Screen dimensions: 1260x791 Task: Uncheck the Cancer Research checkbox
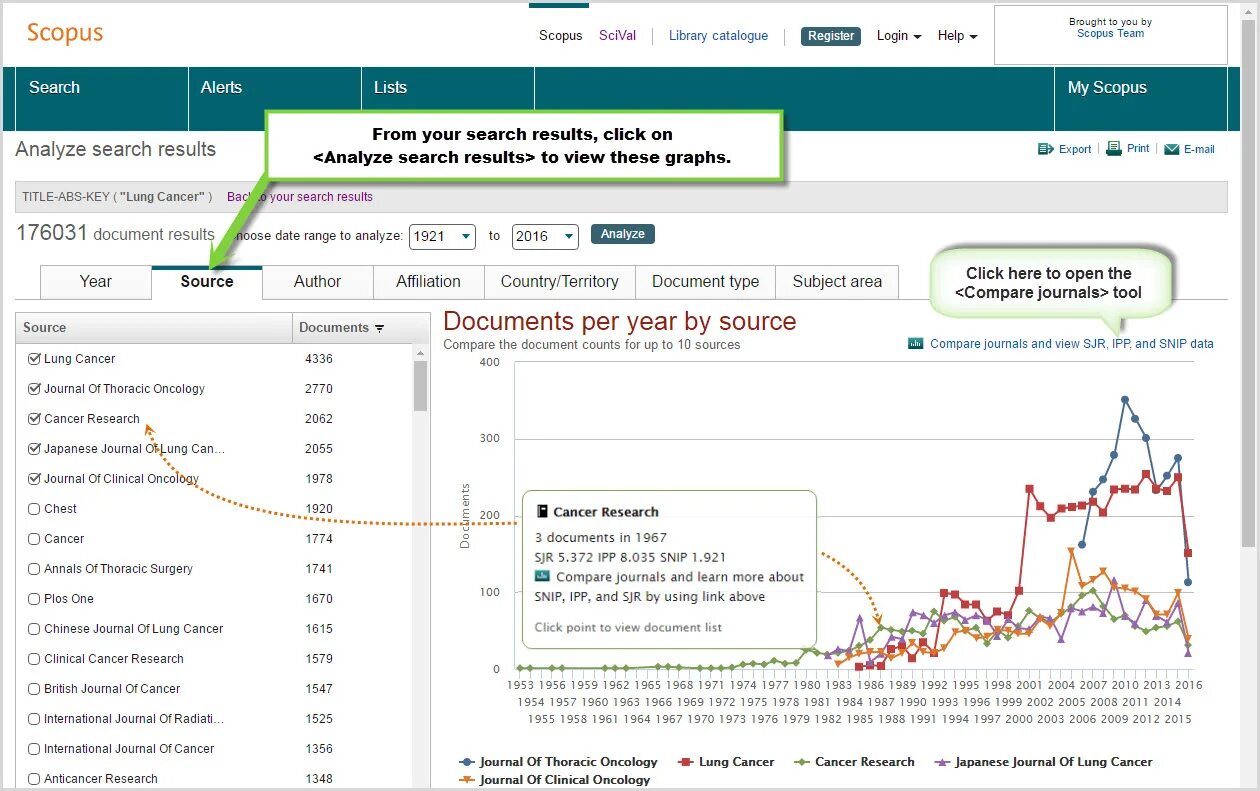tap(35, 418)
